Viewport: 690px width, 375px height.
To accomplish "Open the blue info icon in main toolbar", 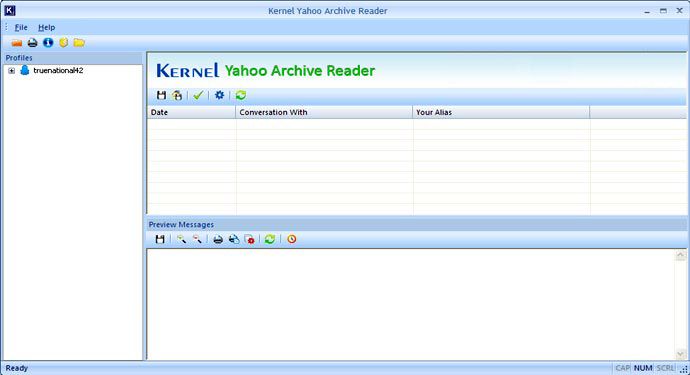I will click(48, 43).
